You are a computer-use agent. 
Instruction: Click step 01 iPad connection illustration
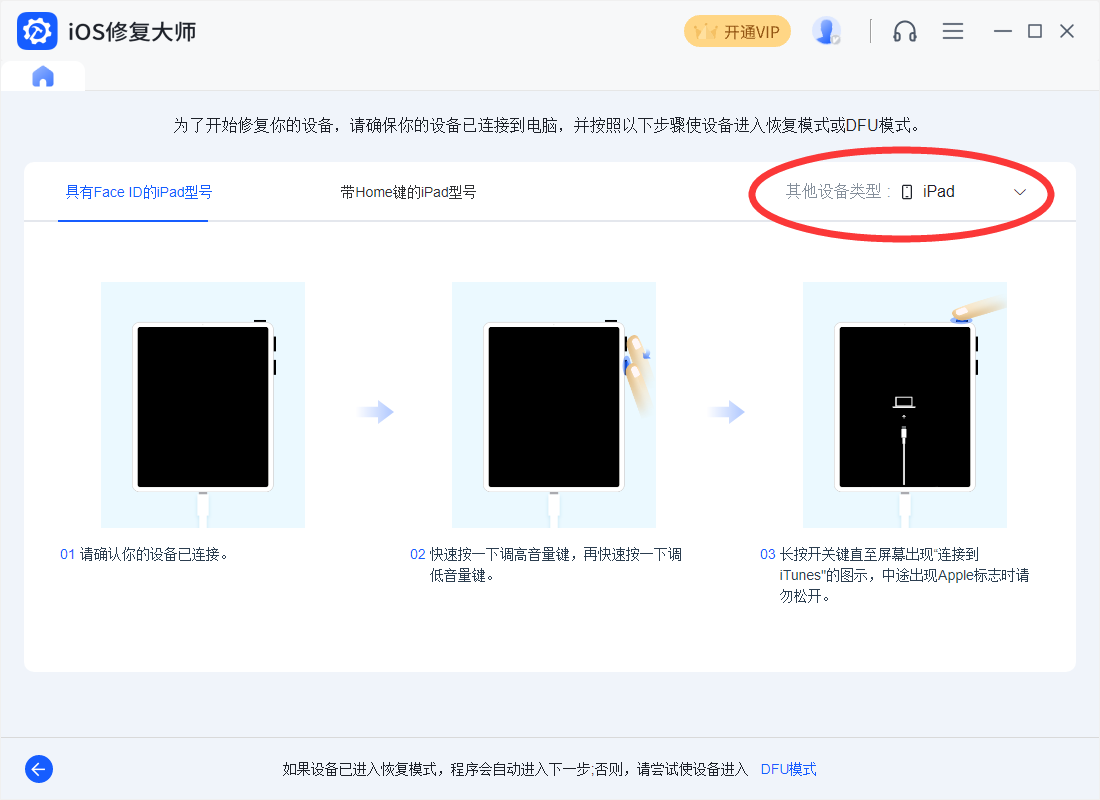point(203,405)
